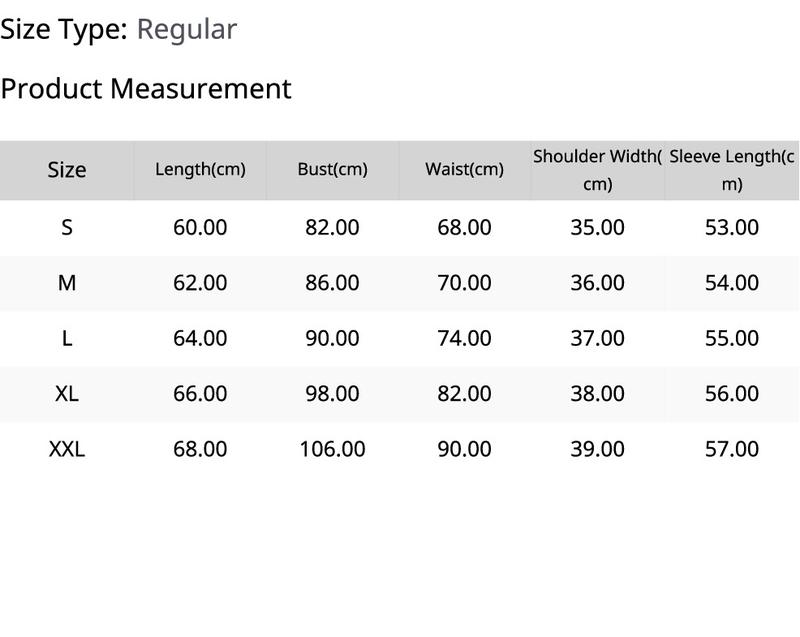Click the Regular size type text
The height and width of the screenshot is (637, 800).
(x=187, y=30)
